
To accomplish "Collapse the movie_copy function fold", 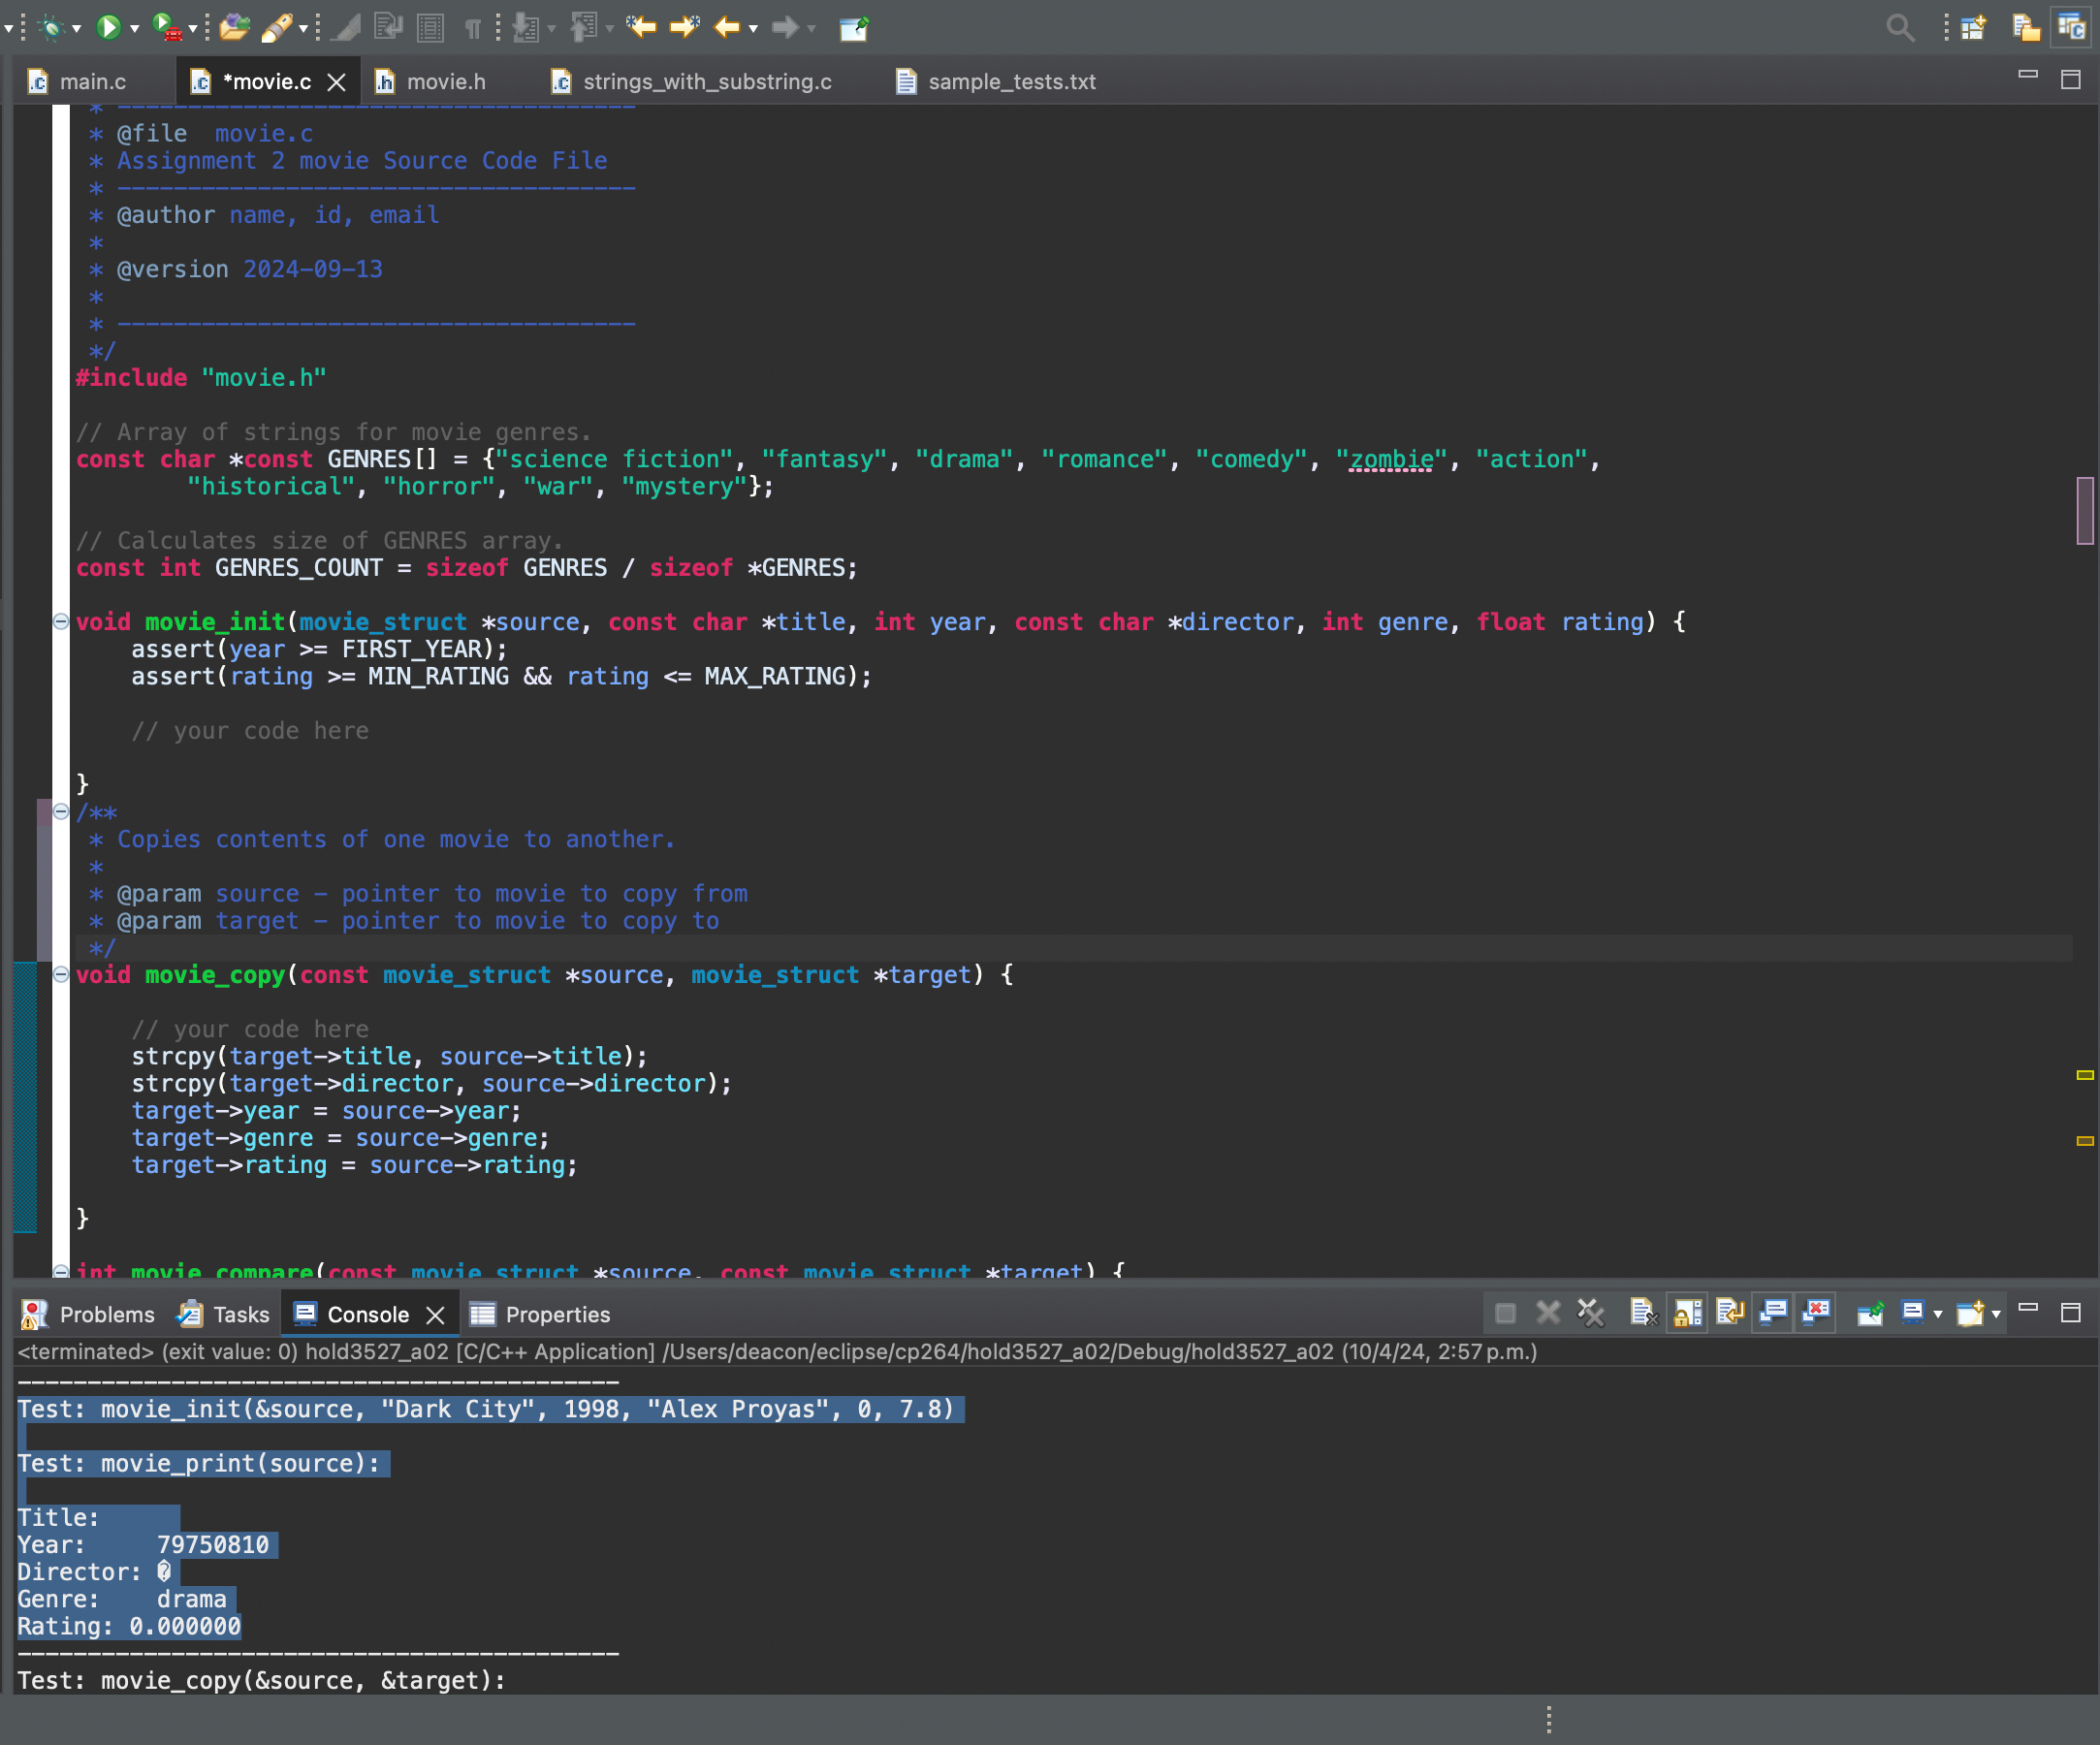I will [61, 975].
